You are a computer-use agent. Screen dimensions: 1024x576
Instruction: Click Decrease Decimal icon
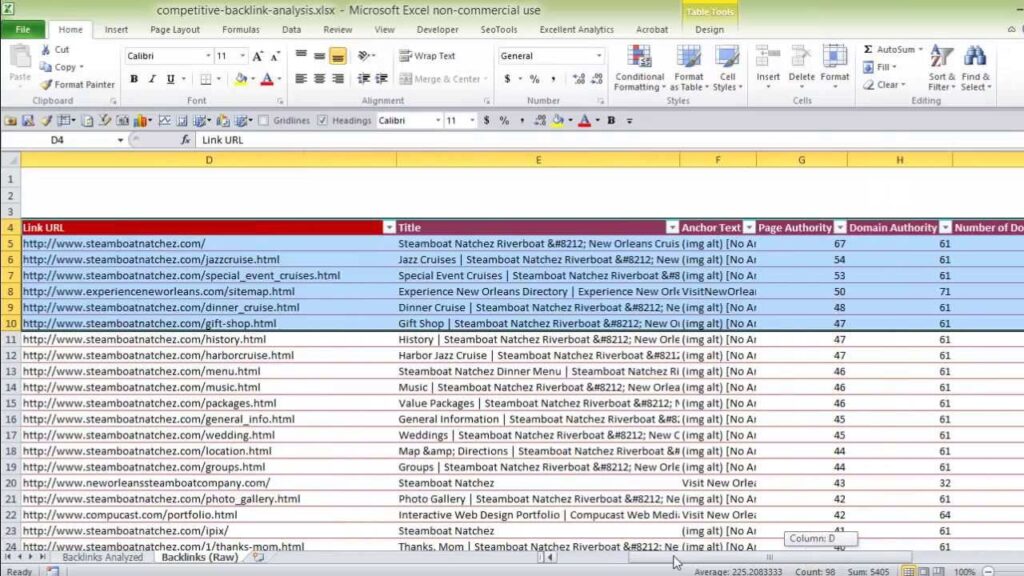(596, 79)
